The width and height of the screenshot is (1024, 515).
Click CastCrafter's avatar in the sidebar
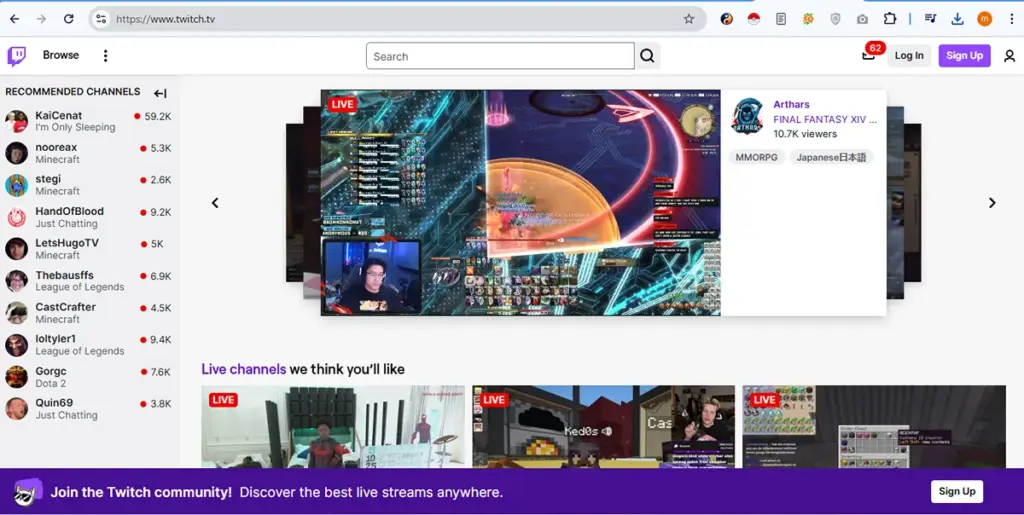pos(16,313)
